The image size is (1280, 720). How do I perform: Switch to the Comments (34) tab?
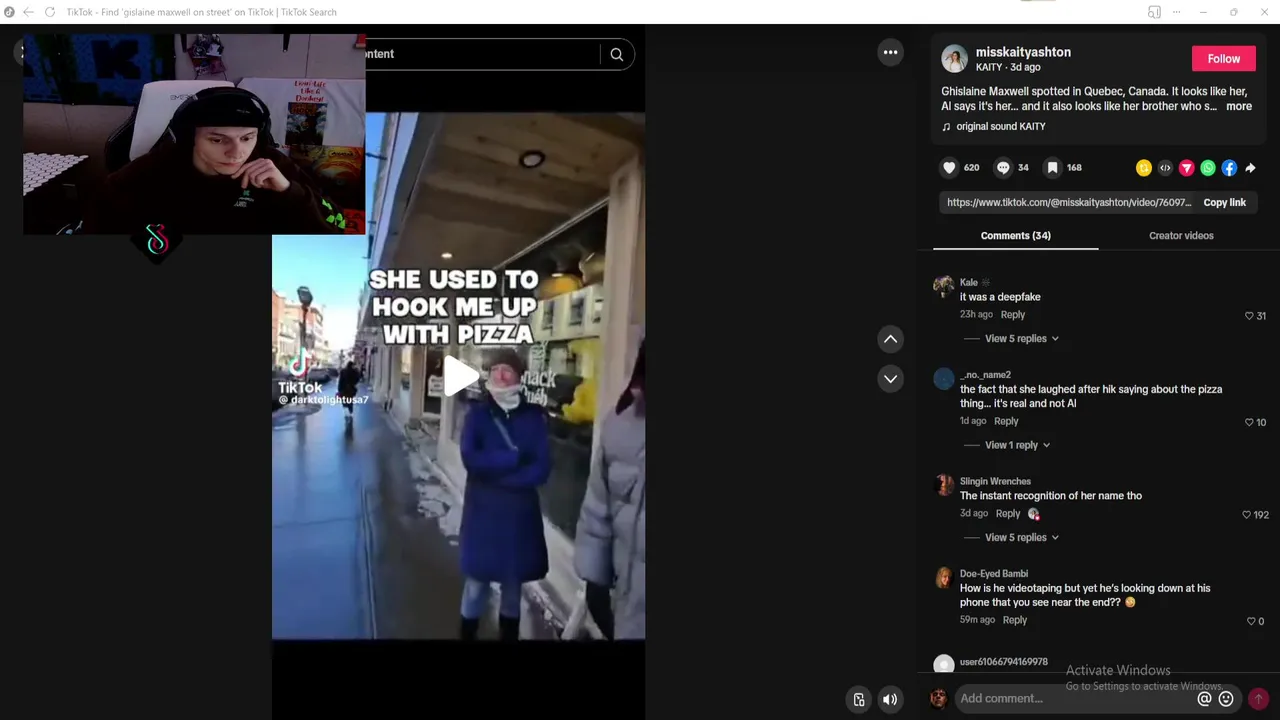click(1015, 236)
